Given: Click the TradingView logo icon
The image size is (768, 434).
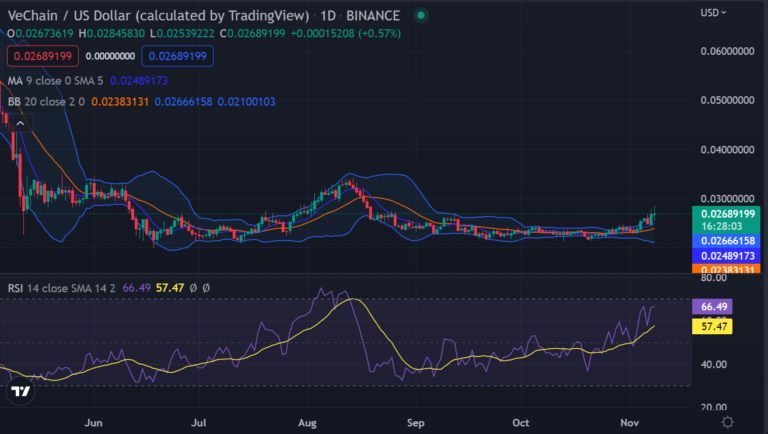Looking at the screenshot, I should pyautogui.click(x=21, y=391).
